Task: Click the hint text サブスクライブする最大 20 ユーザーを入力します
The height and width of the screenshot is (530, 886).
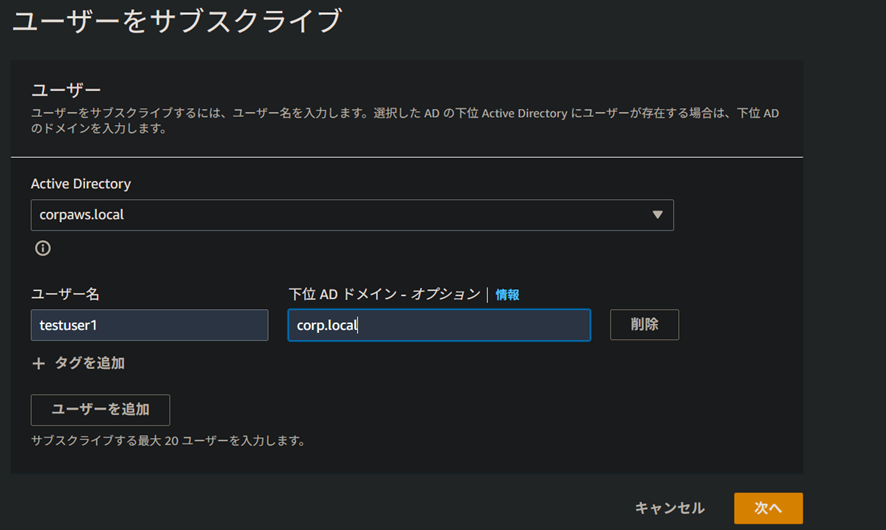Action: (x=168, y=441)
